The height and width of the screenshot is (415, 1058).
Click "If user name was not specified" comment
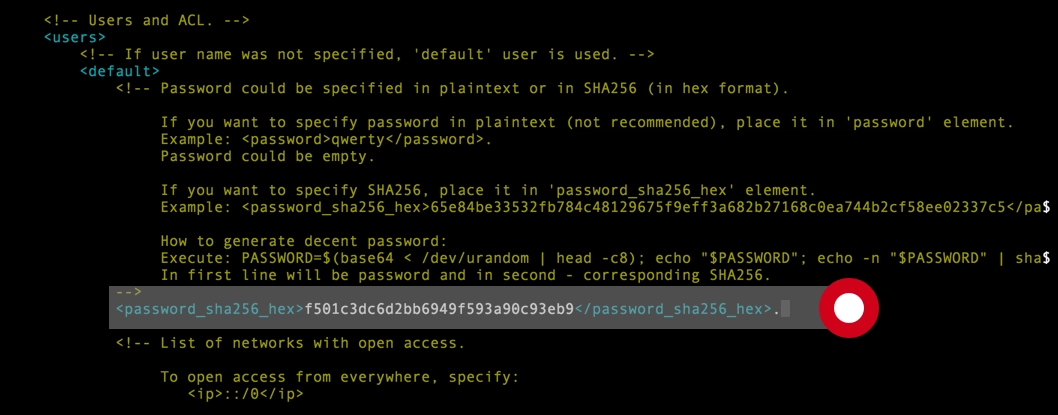366,54
